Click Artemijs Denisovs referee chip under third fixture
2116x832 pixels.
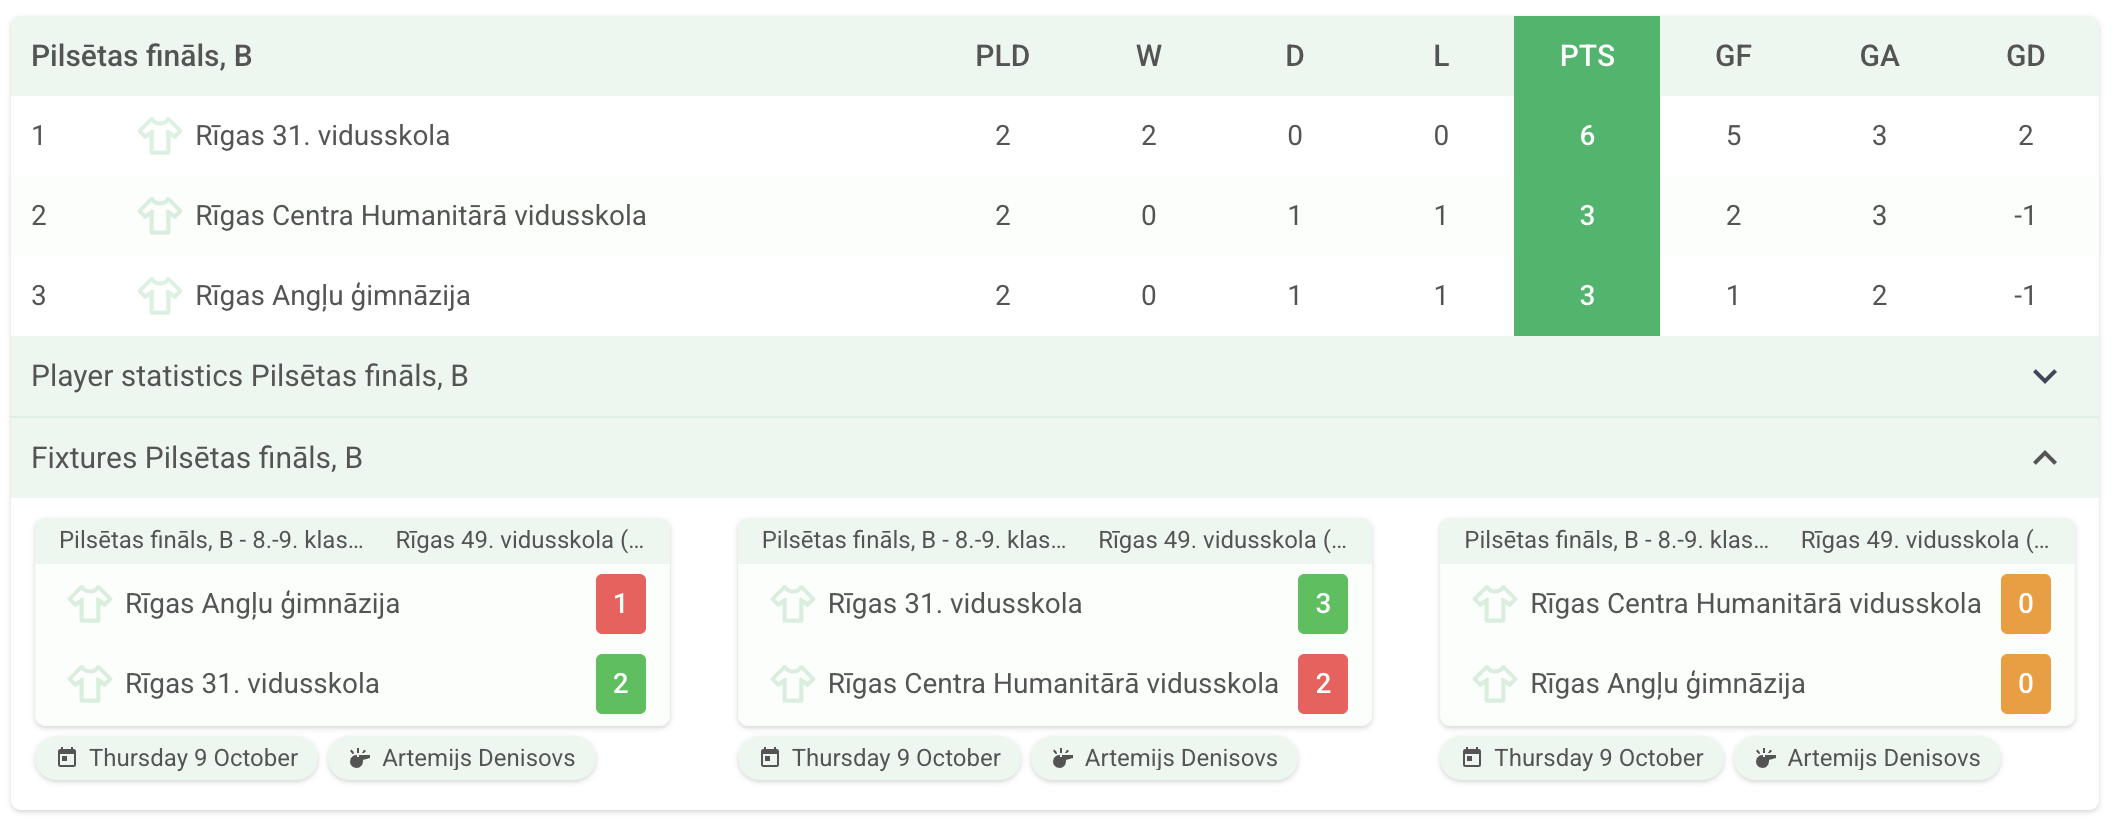click(1867, 758)
